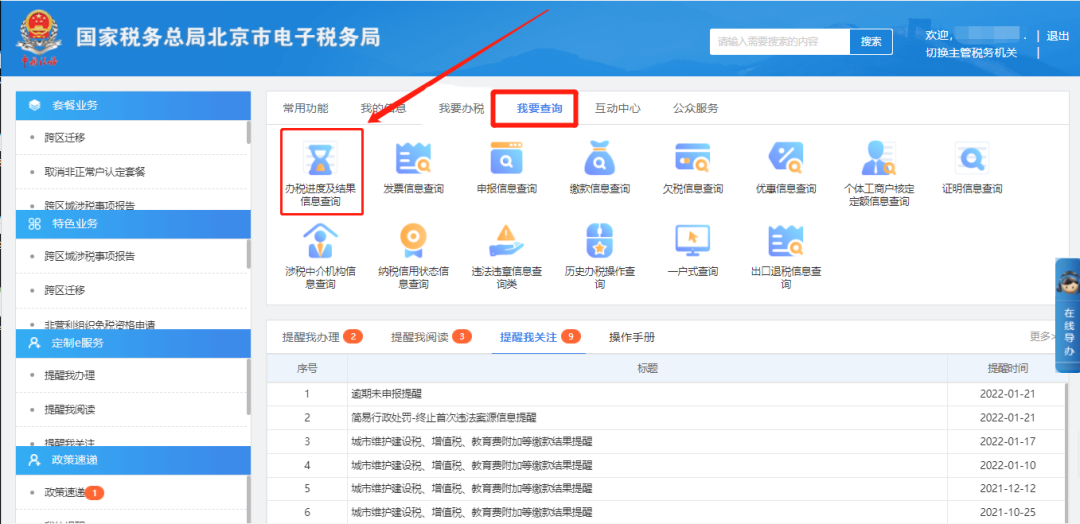Open reminder row dated 2021-12-12
1080x524 pixels.
[x=666, y=488]
